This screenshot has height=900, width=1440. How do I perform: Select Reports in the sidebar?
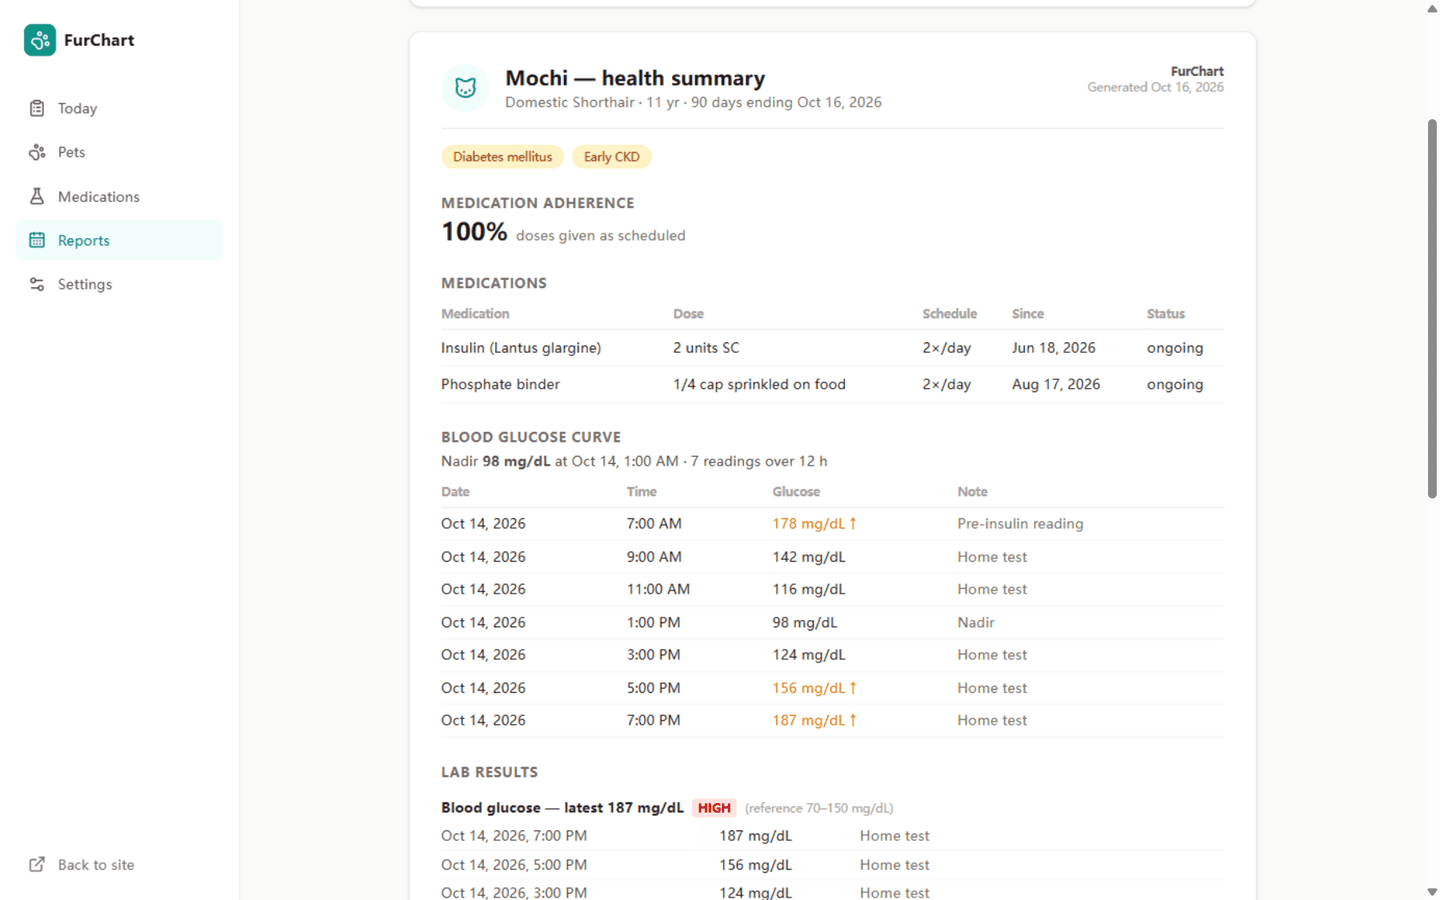(x=119, y=240)
